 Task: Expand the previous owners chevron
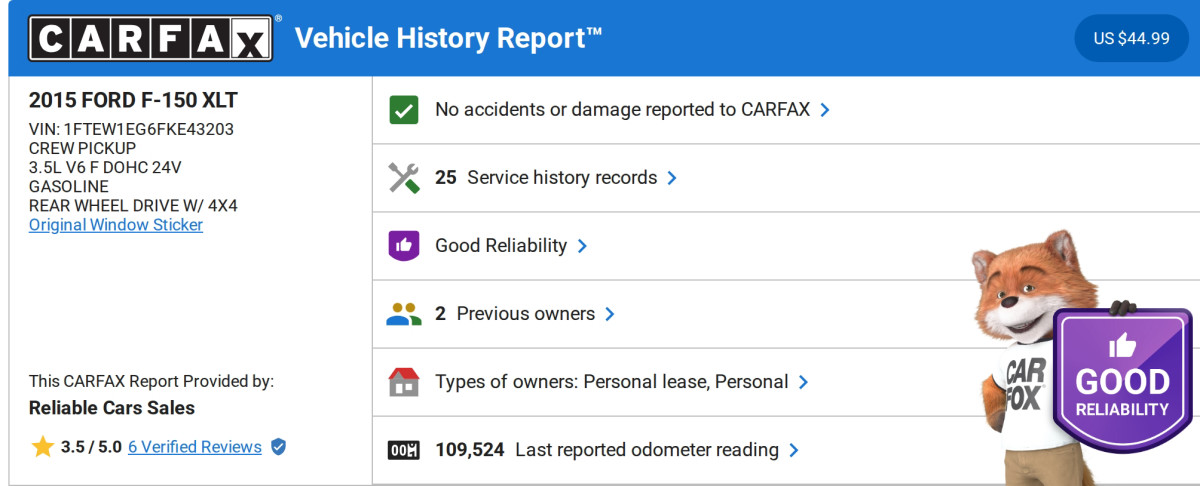point(610,314)
